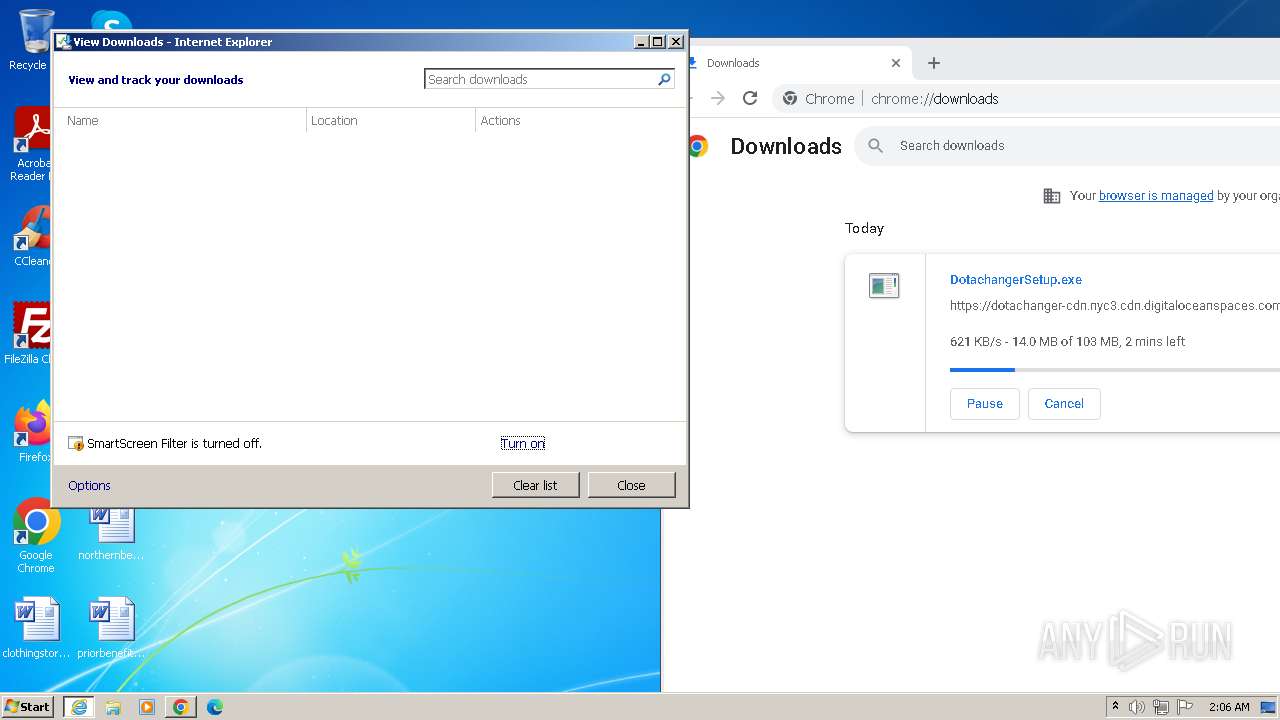The height and width of the screenshot is (720, 1280).
Task: Open the browser is managed link
Action: pyautogui.click(x=1156, y=196)
